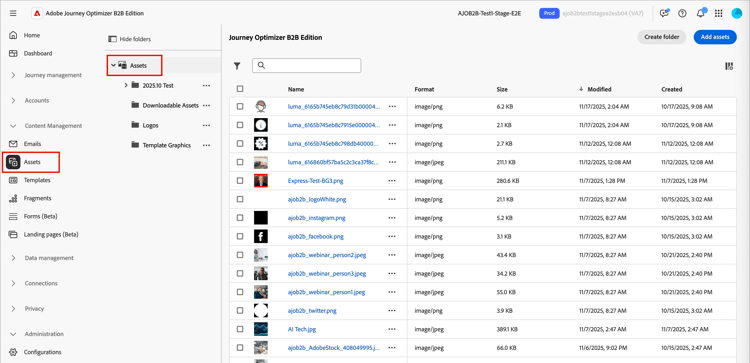Click the asset search input field

point(307,66)
